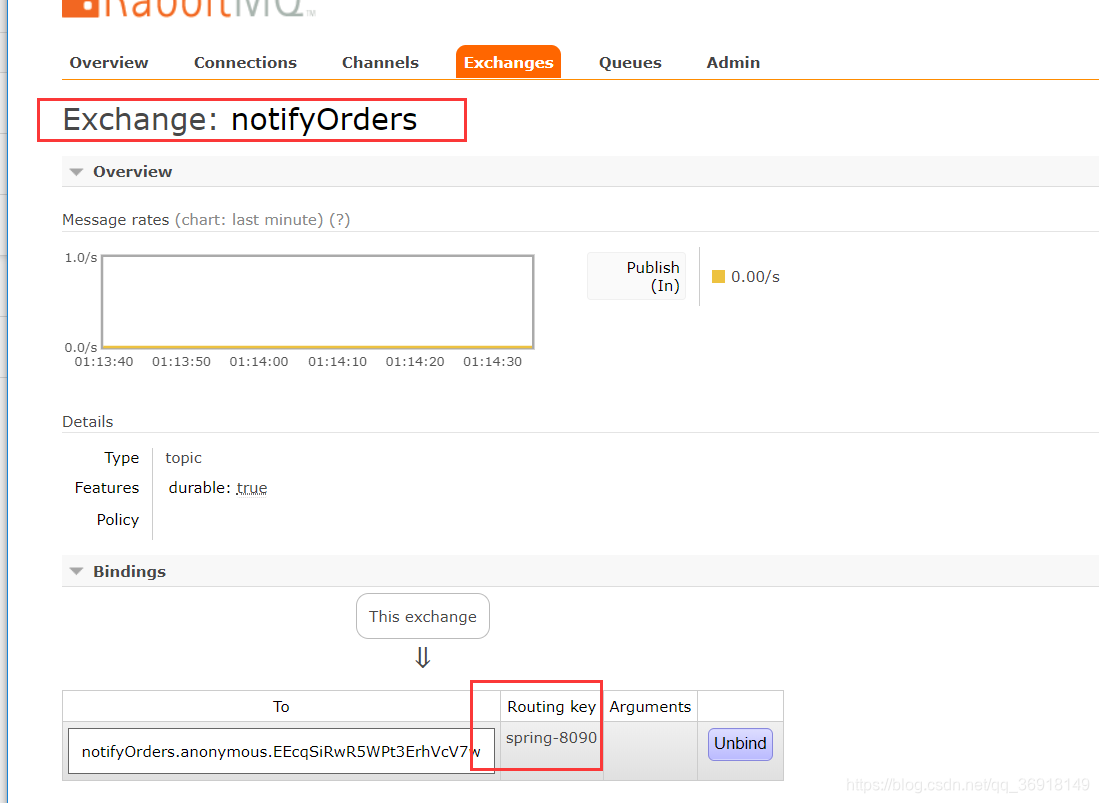Switch to the Admin tab

point(733,62)
